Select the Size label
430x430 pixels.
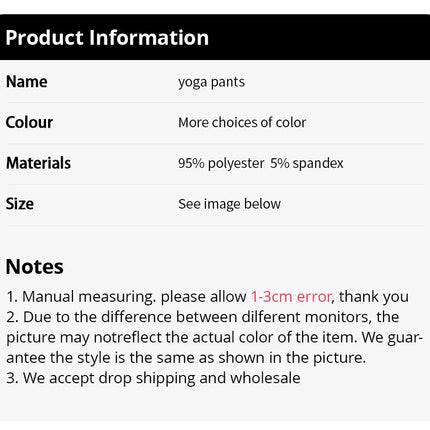[x=20, y=204]
